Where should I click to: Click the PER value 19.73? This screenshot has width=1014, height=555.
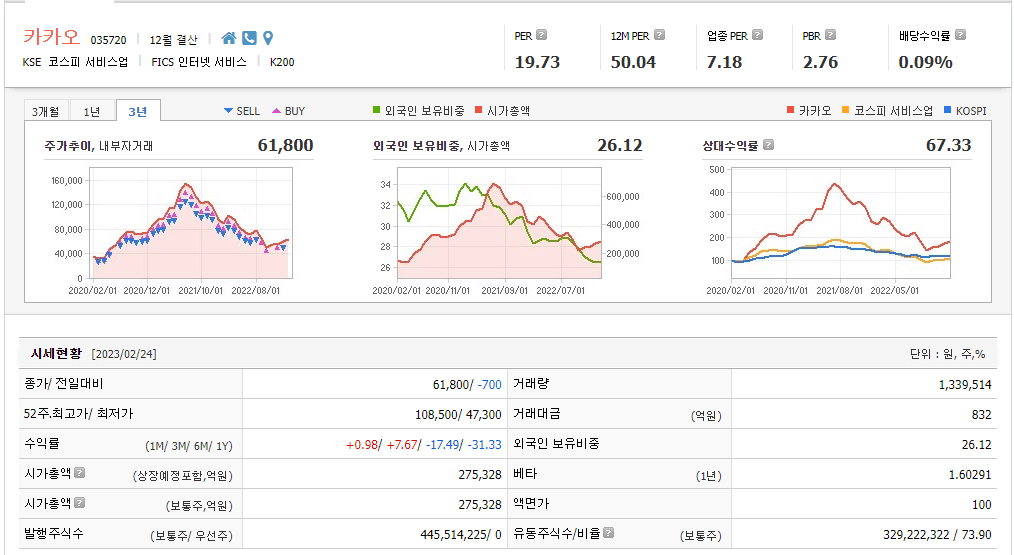[x=537, y=62]
